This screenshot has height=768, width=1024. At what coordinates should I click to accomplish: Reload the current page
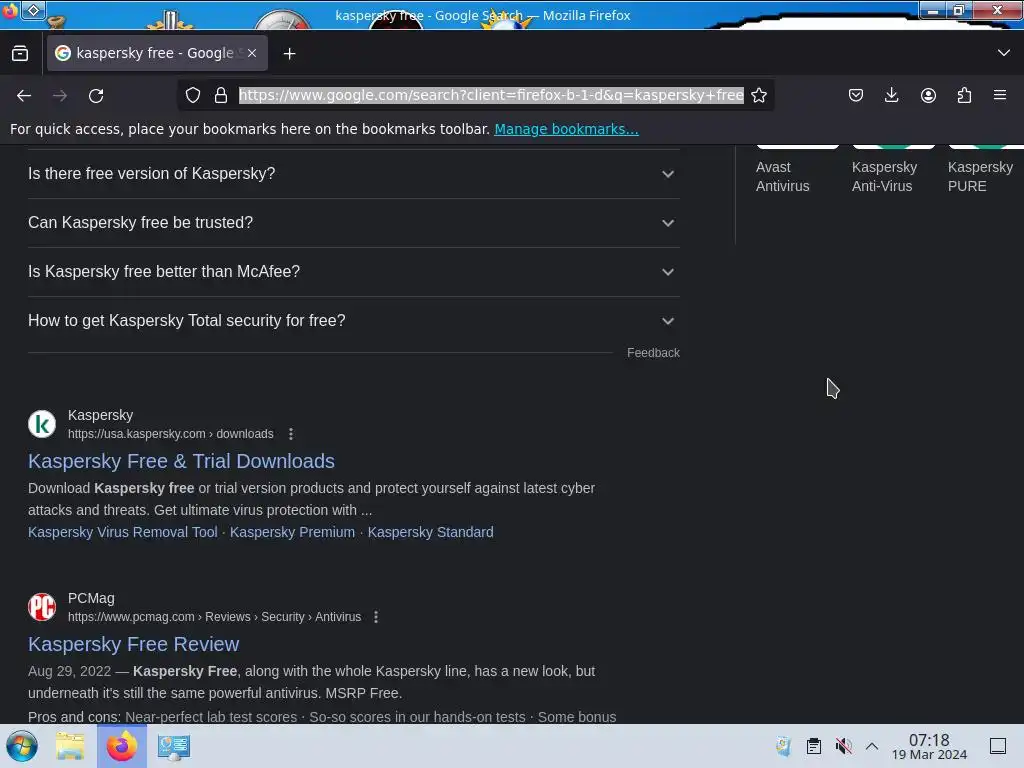tap(96, 96)
